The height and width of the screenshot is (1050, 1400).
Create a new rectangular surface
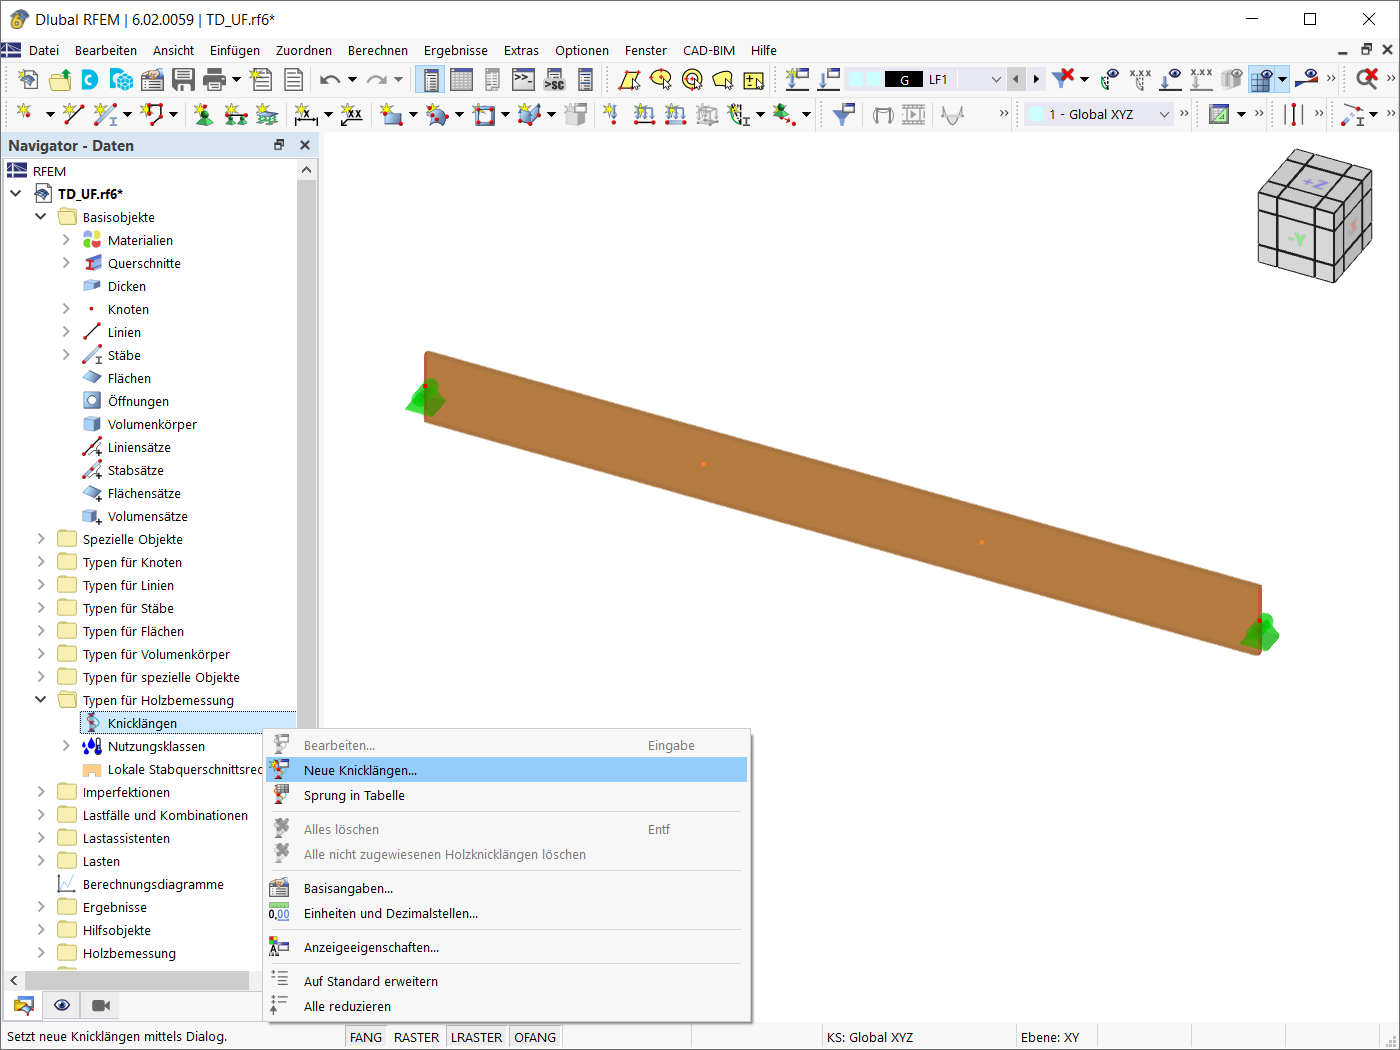coord(391,114)
